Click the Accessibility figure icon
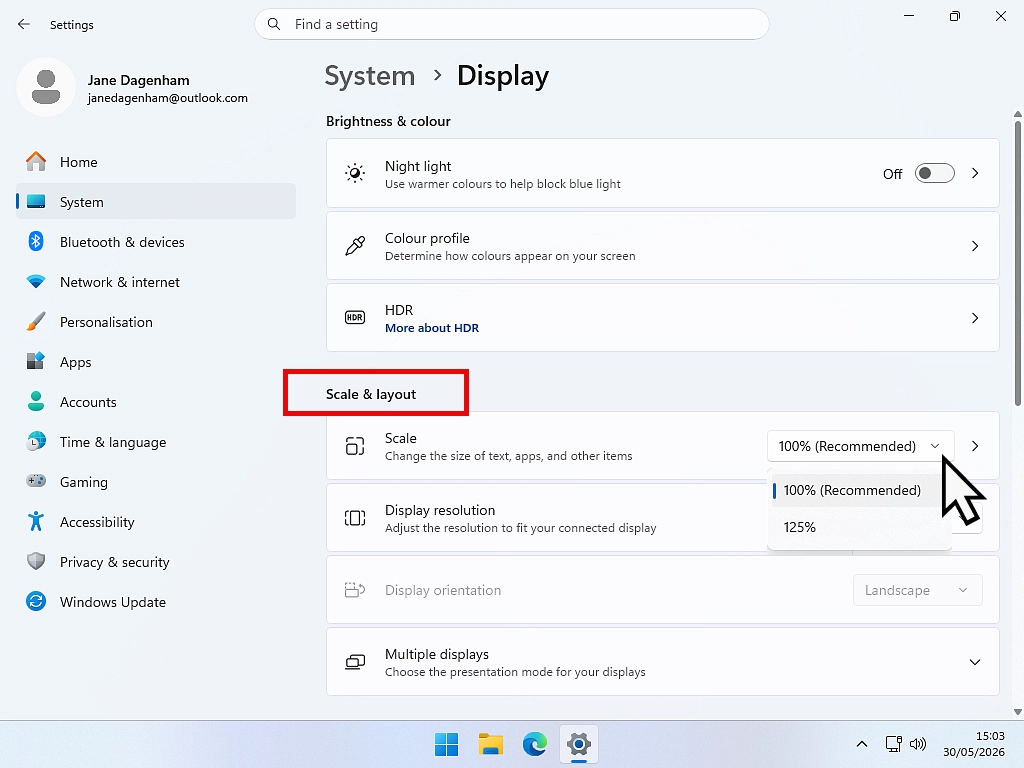The width and height of the screenshot is (1024, 768). pos(36,521)
